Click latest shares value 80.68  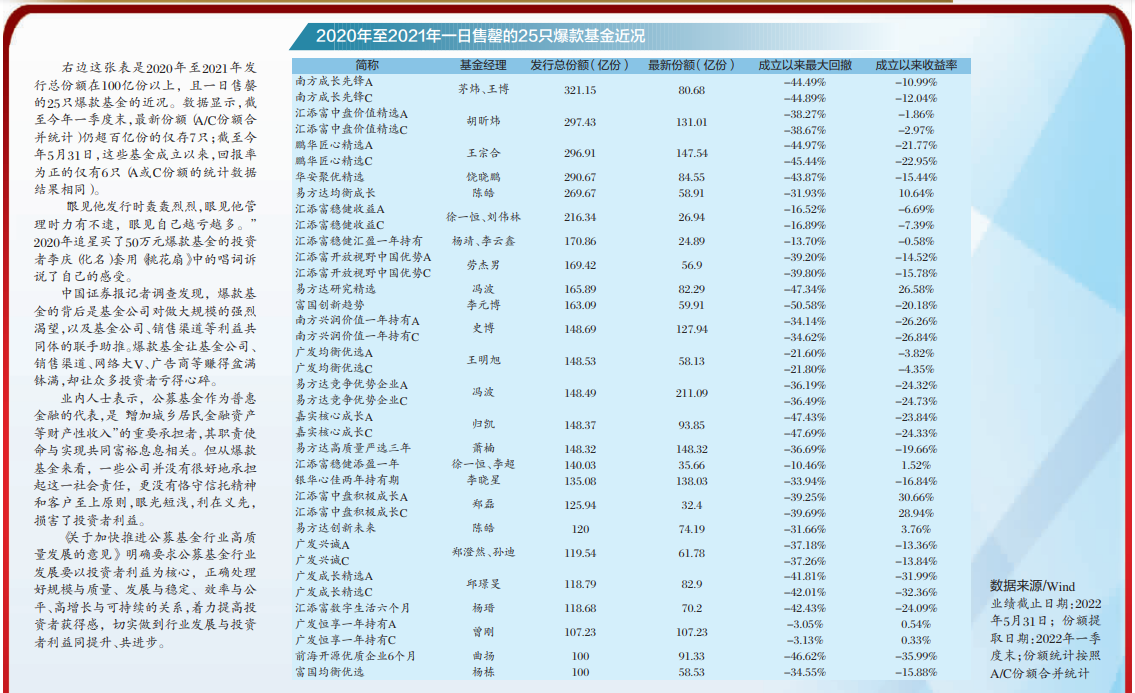pos(691,91)
